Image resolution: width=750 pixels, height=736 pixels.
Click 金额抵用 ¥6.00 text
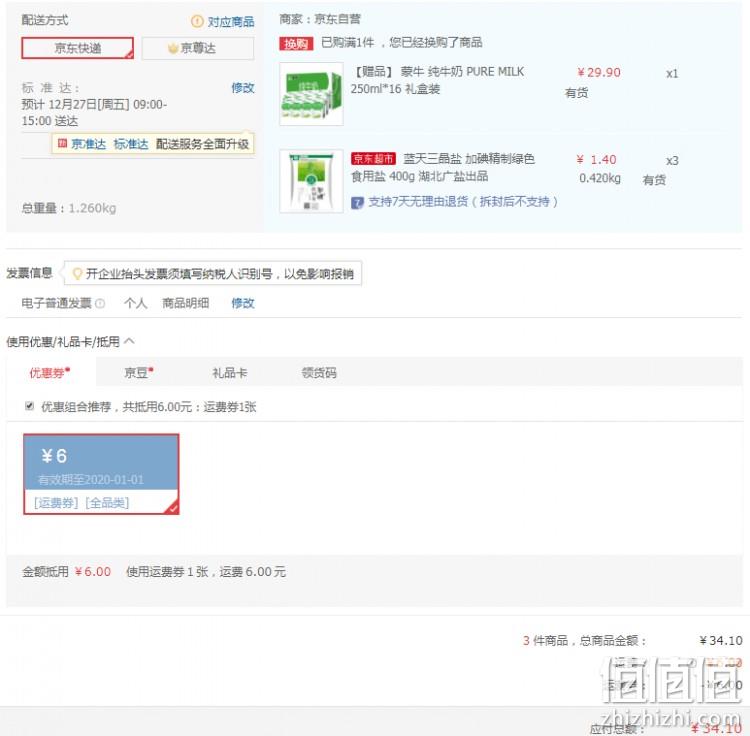coord(66,571)
